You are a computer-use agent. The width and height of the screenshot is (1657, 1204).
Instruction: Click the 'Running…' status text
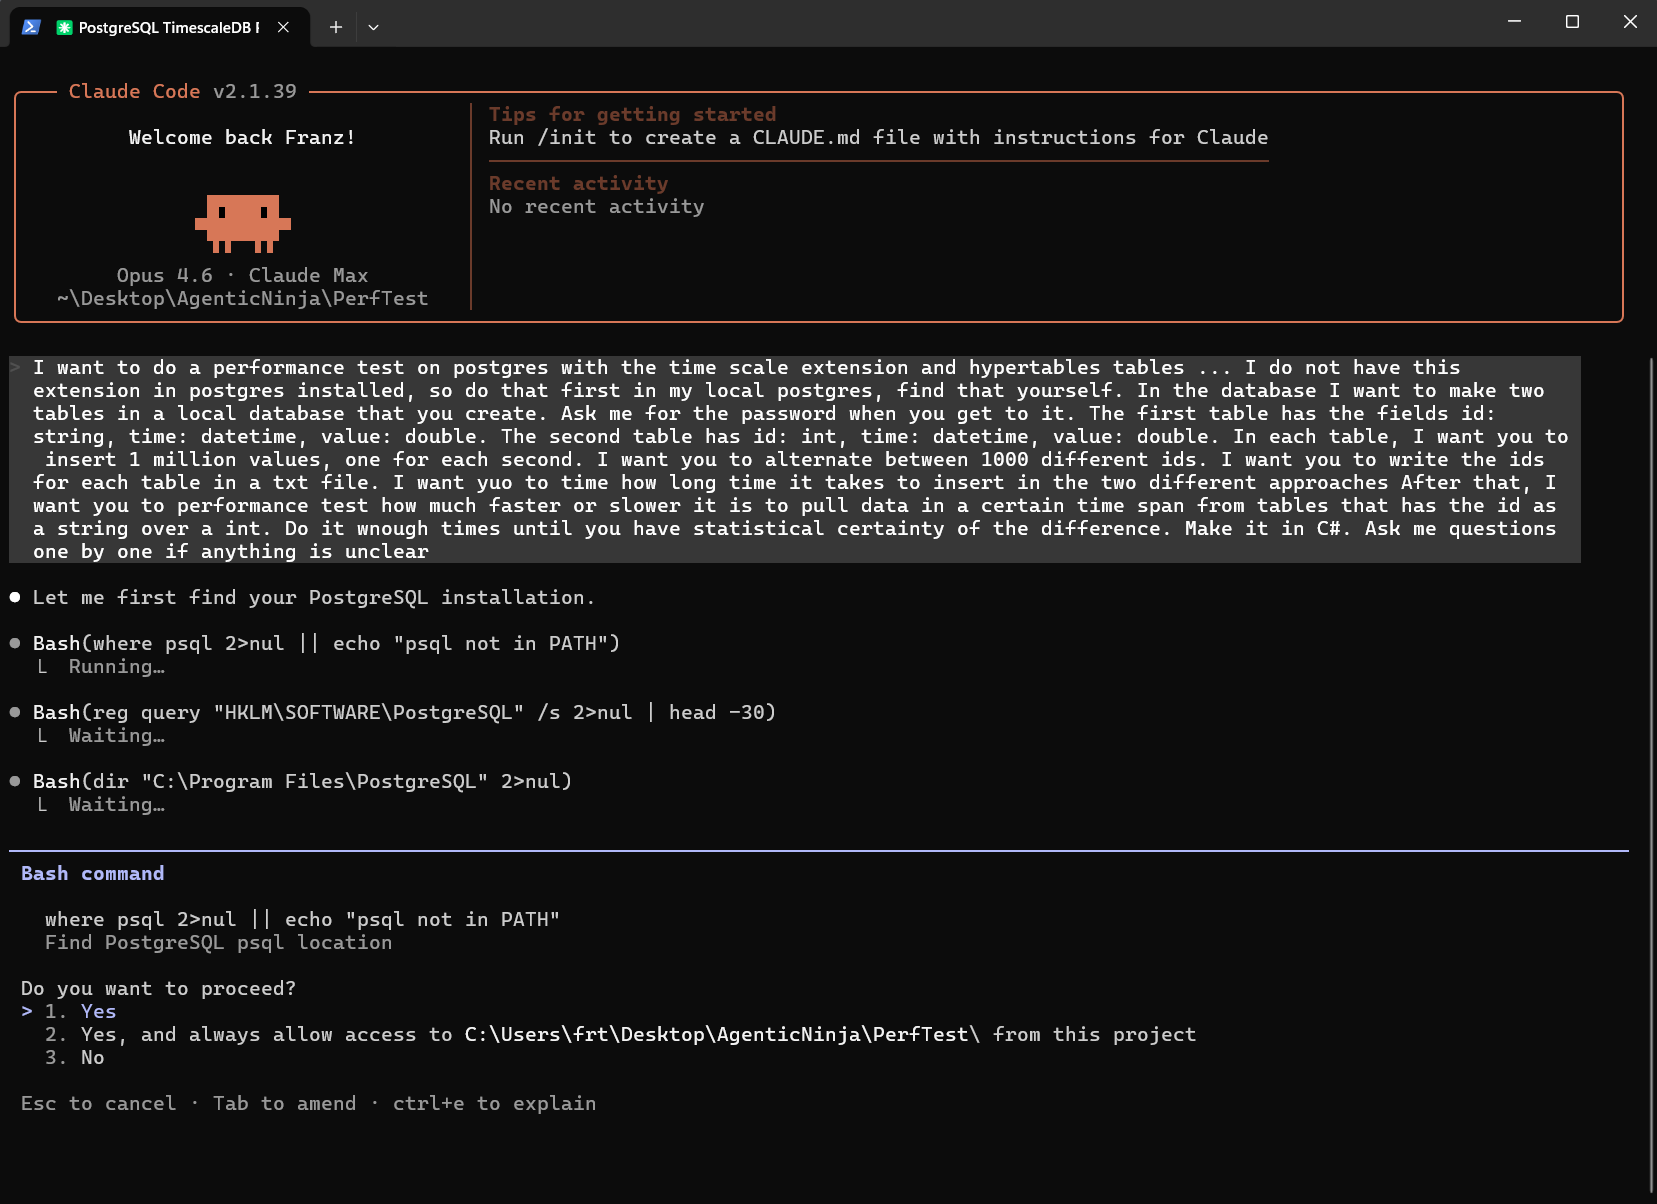click(x=117, y=666)
